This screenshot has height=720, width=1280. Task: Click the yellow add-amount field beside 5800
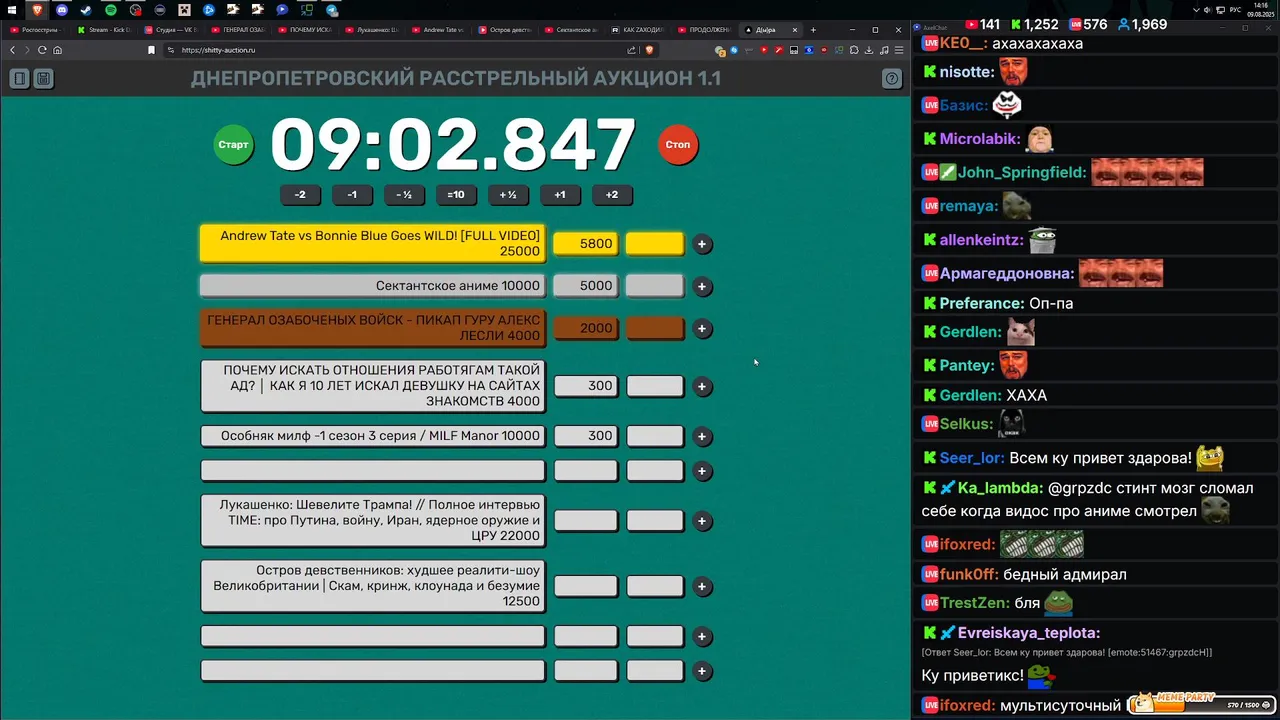tap(655, 244)
